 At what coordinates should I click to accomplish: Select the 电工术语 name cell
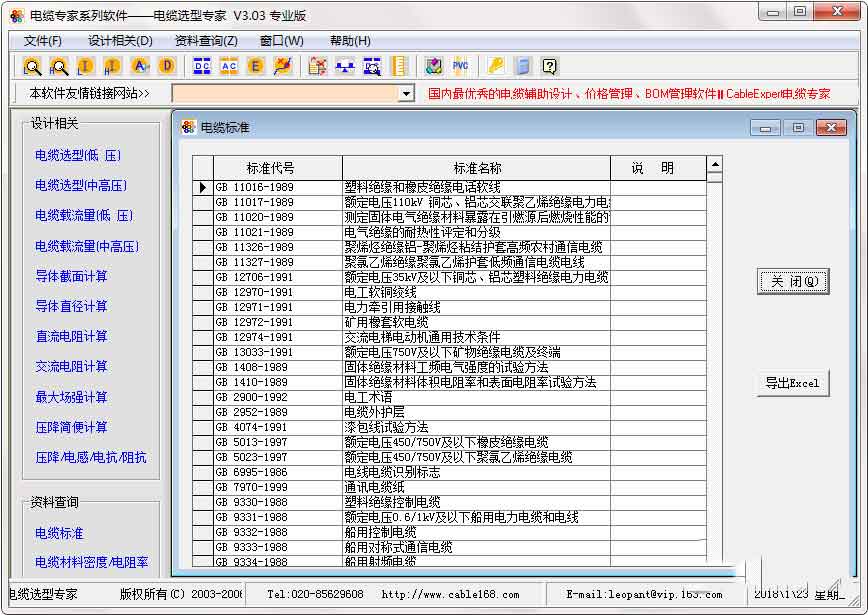click(x=476, y=397)
